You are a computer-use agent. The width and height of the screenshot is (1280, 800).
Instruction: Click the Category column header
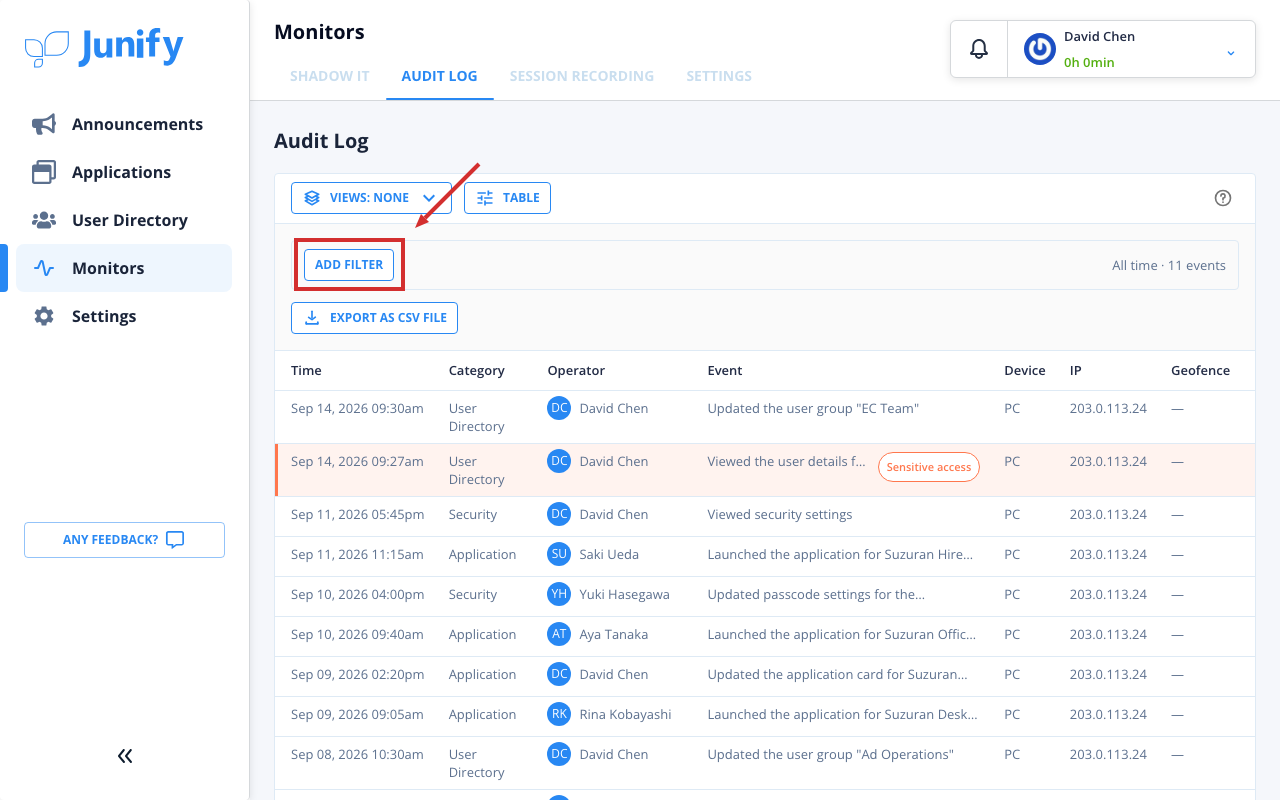click(x=477, y=371)
